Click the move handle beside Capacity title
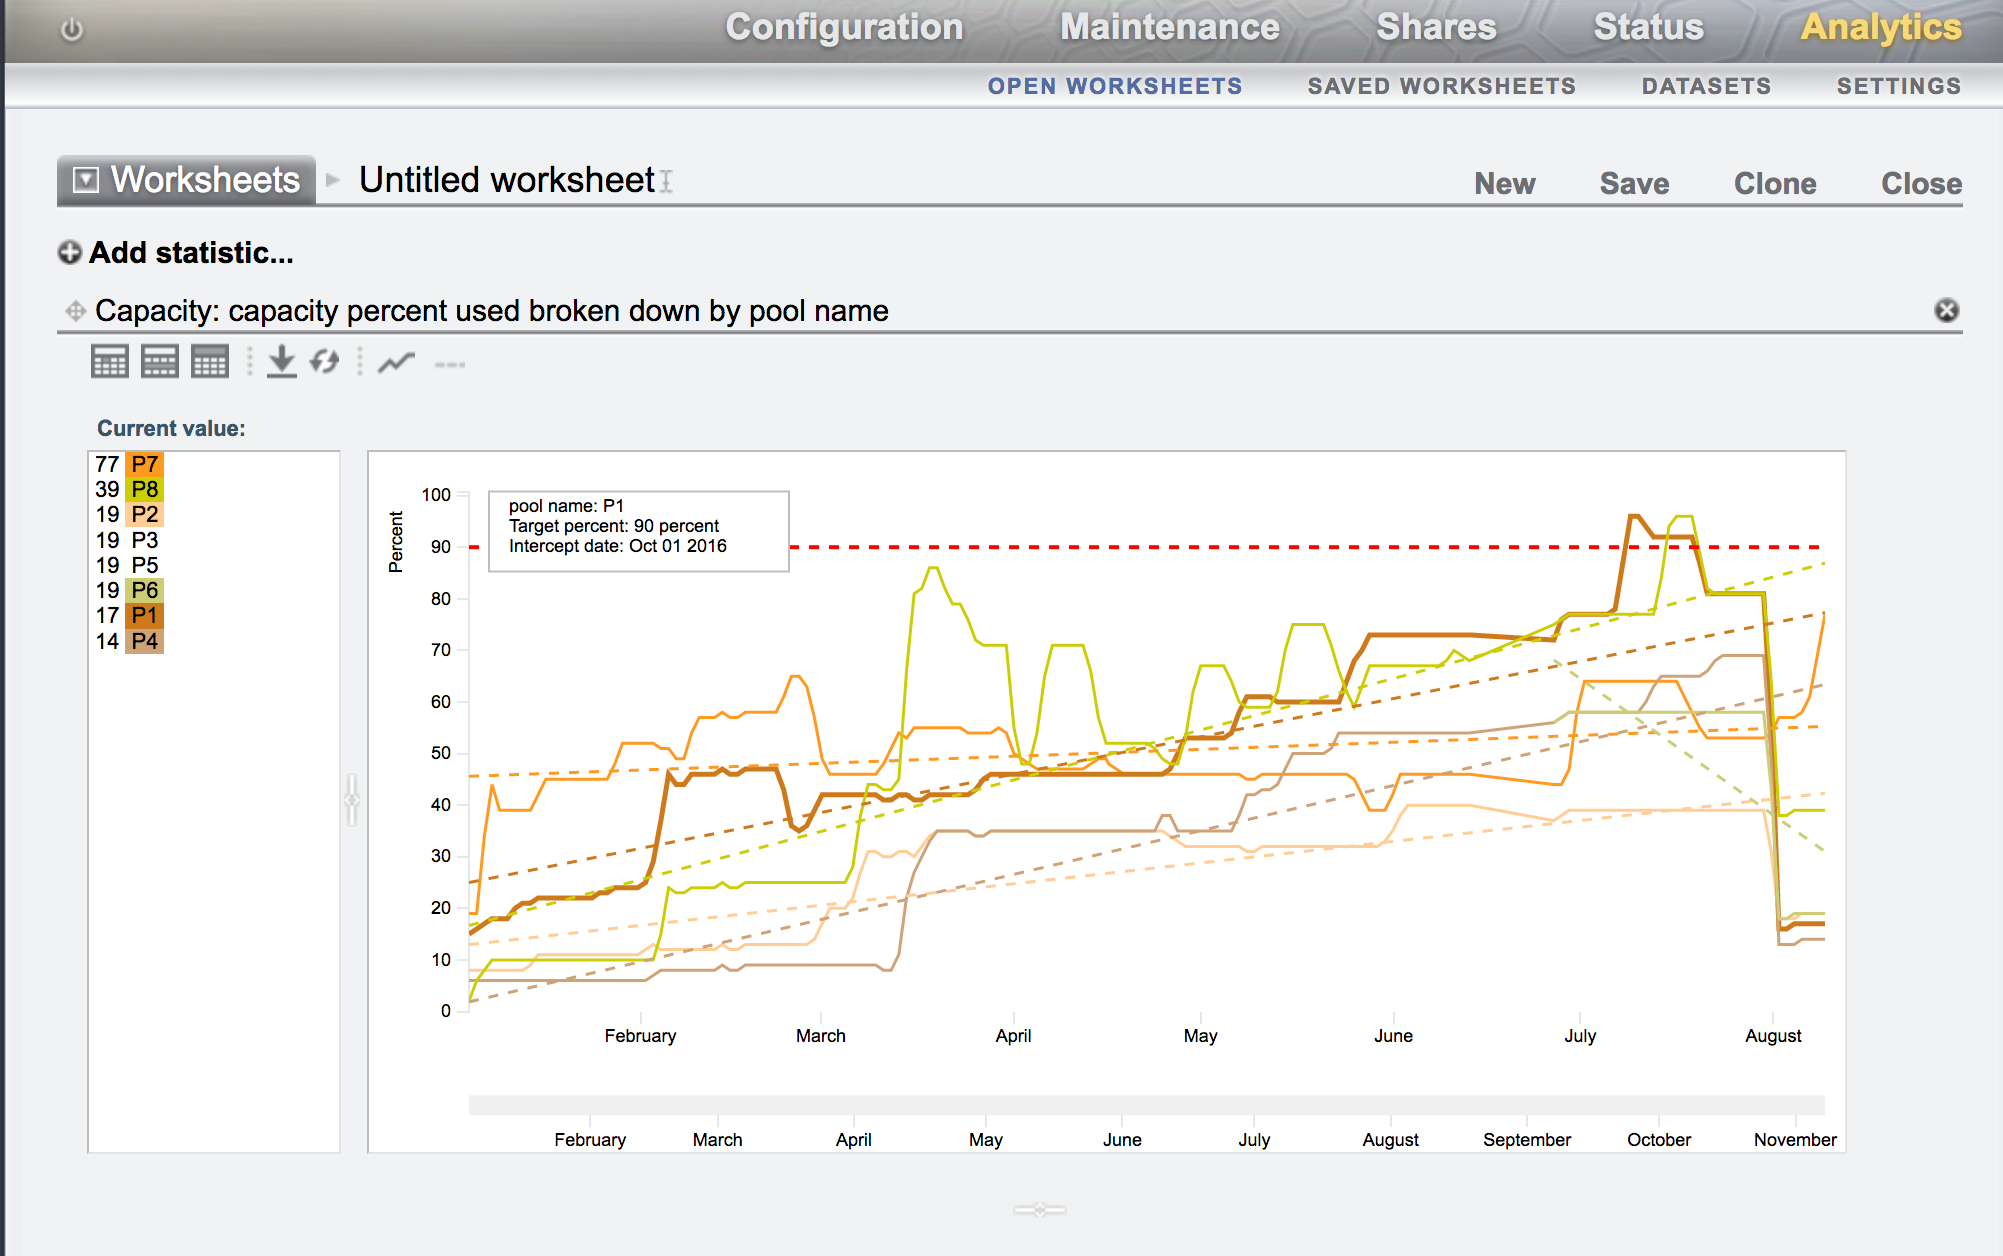The height and width of the screenshot is (1256, 2003). click(x=75, y=311)
